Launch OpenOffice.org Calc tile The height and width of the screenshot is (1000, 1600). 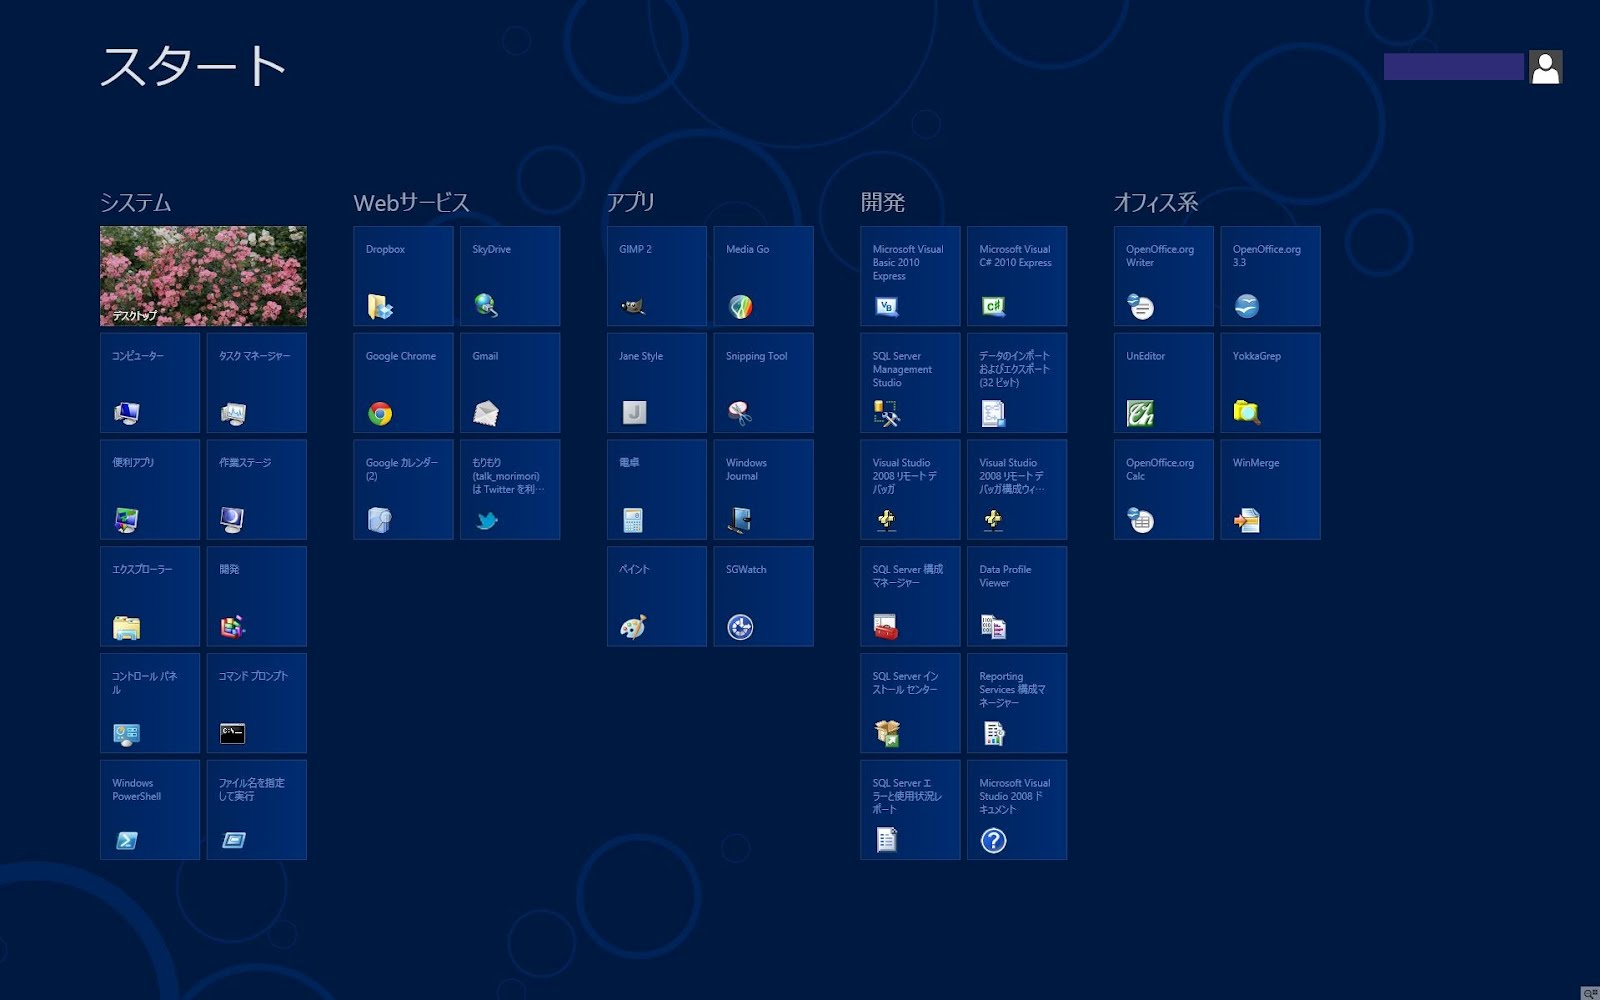[1164, 490]
